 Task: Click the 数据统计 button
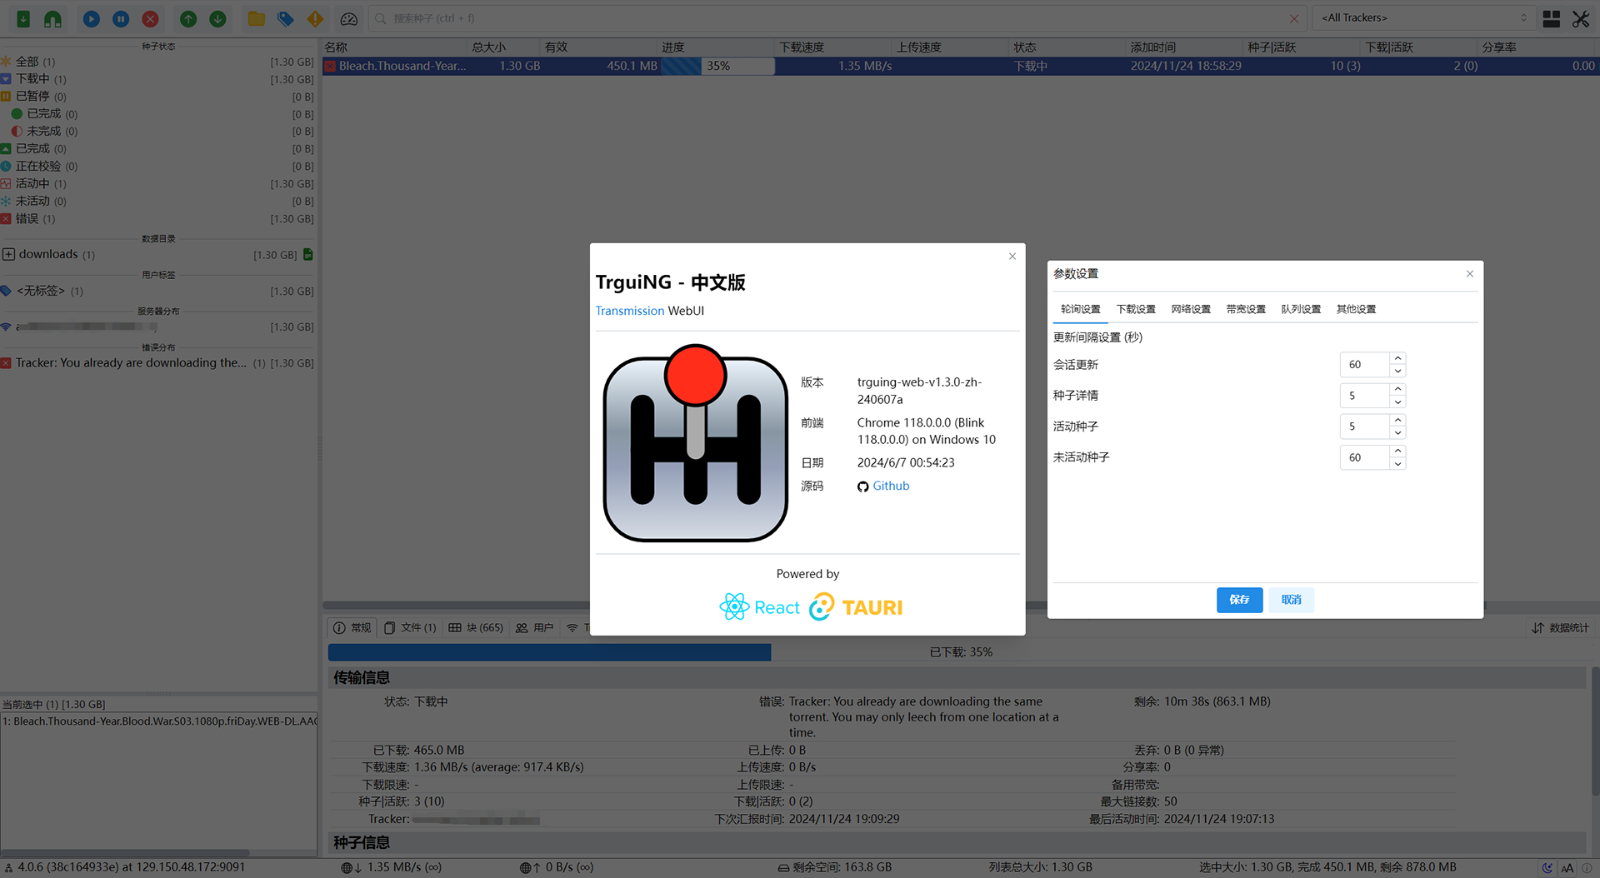tap(1560, 628)
